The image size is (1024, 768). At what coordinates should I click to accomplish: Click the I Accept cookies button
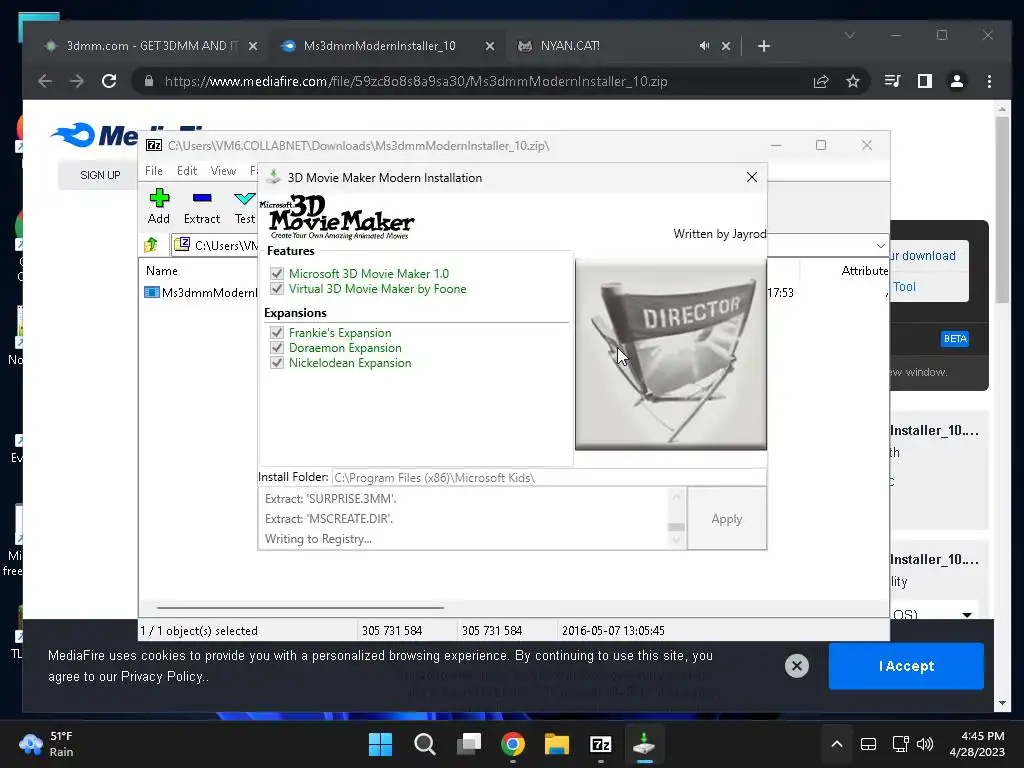coord(906,666)
